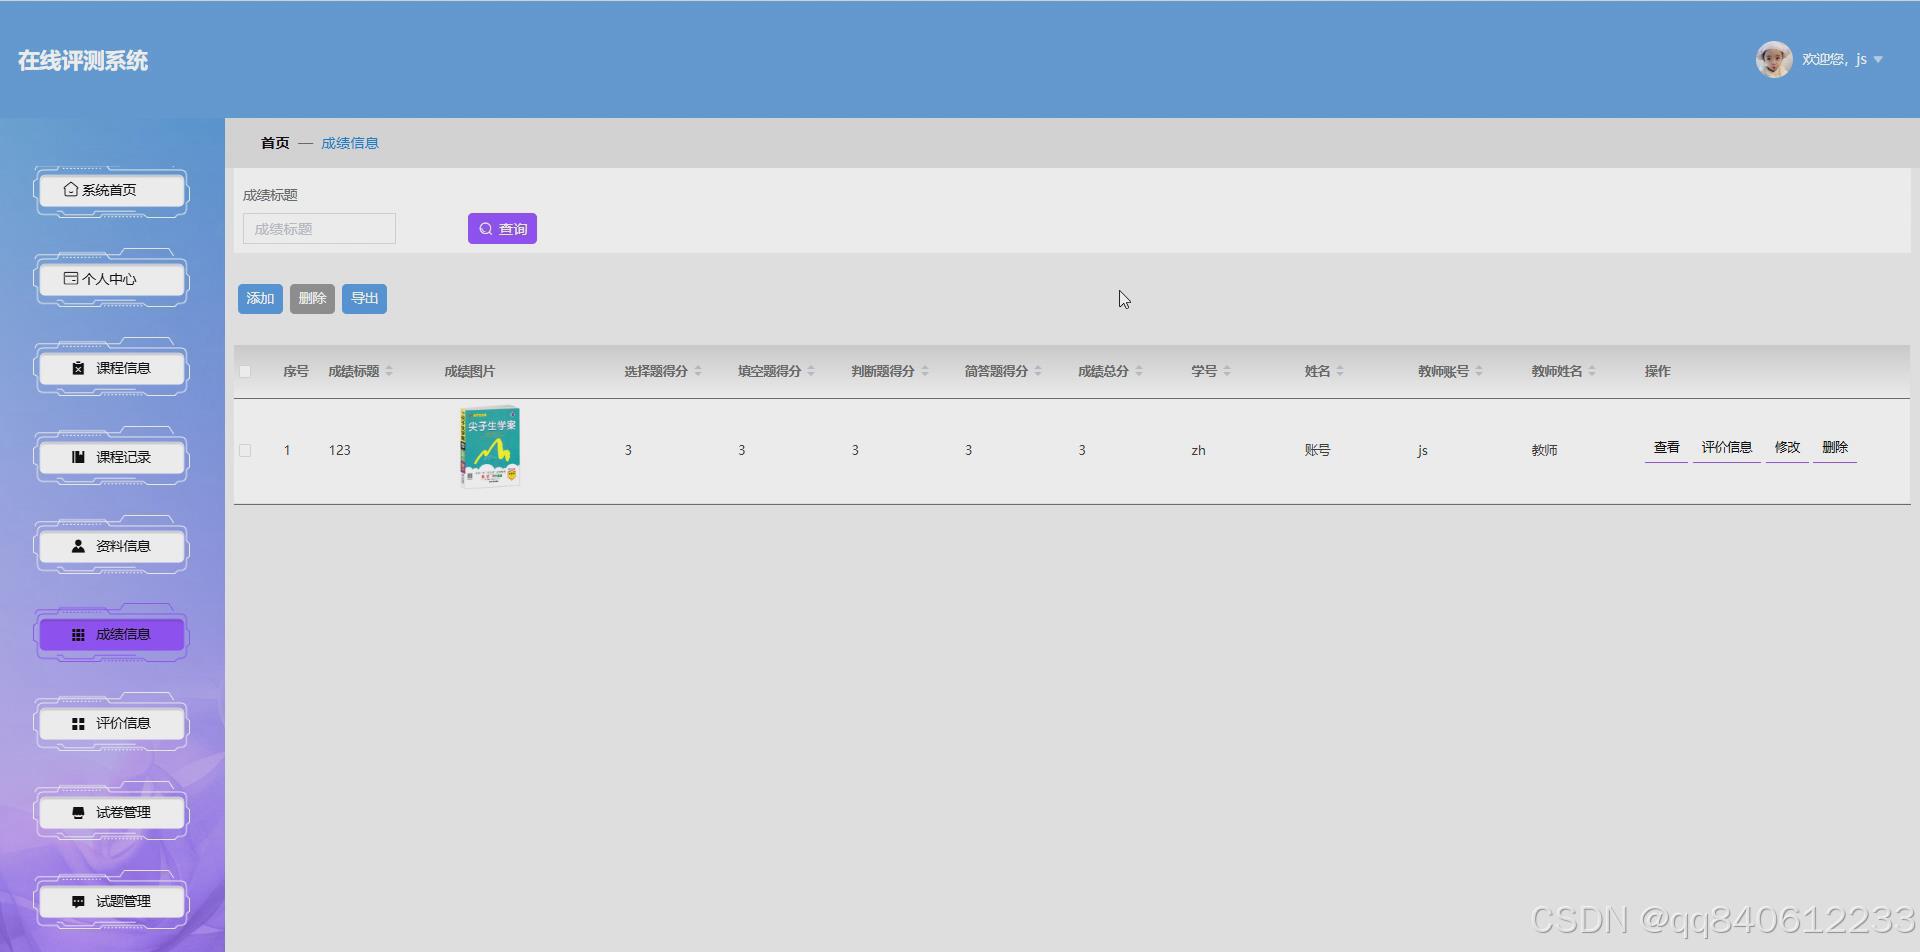This screenshot has width=1920, height=952.
Task: Click 成绩信息 in the breadcrumb
Action: coord(350,143)
